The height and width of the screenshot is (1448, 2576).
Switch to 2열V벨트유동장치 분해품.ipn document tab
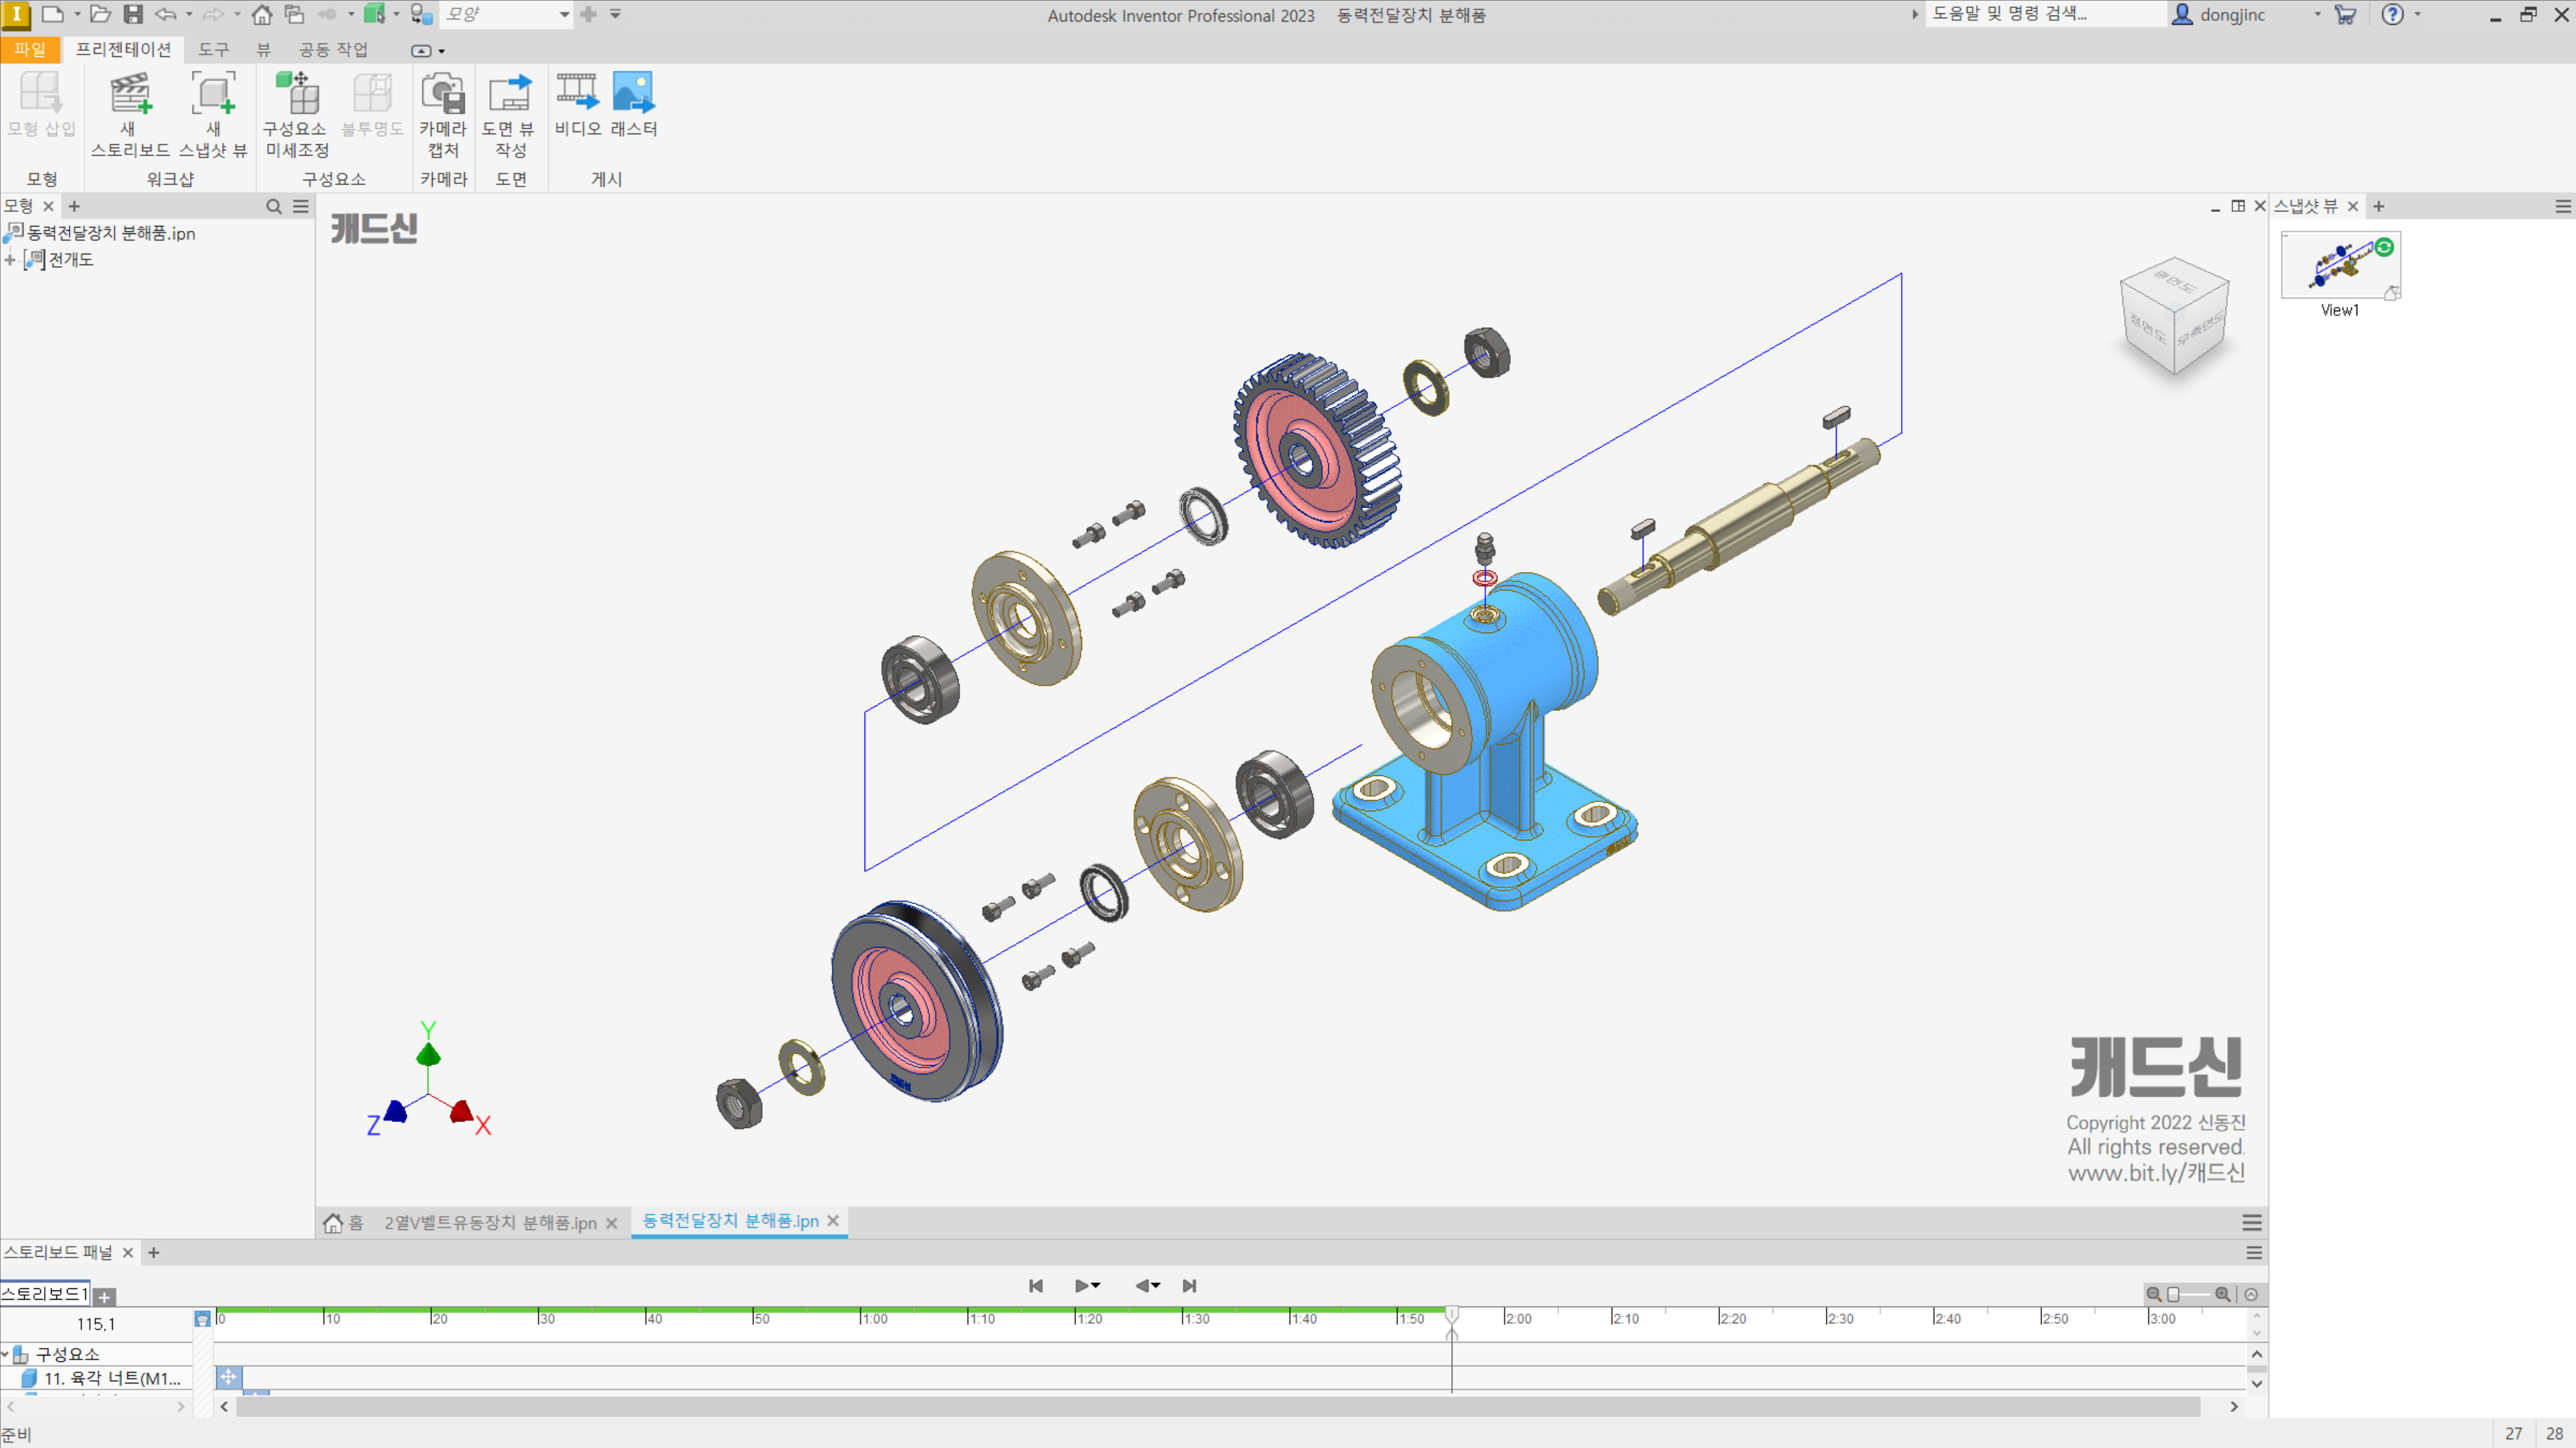490,1223
